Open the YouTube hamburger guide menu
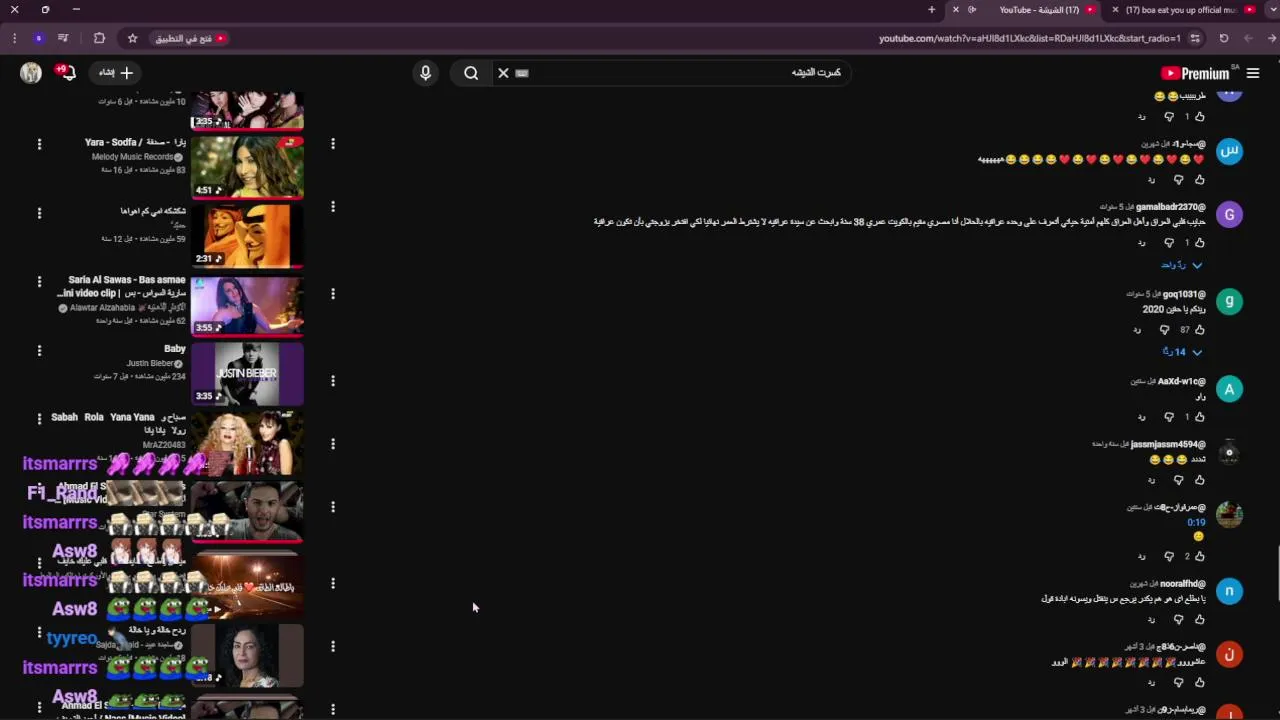Viewport: 1280px width, 720px height. 1253,73
